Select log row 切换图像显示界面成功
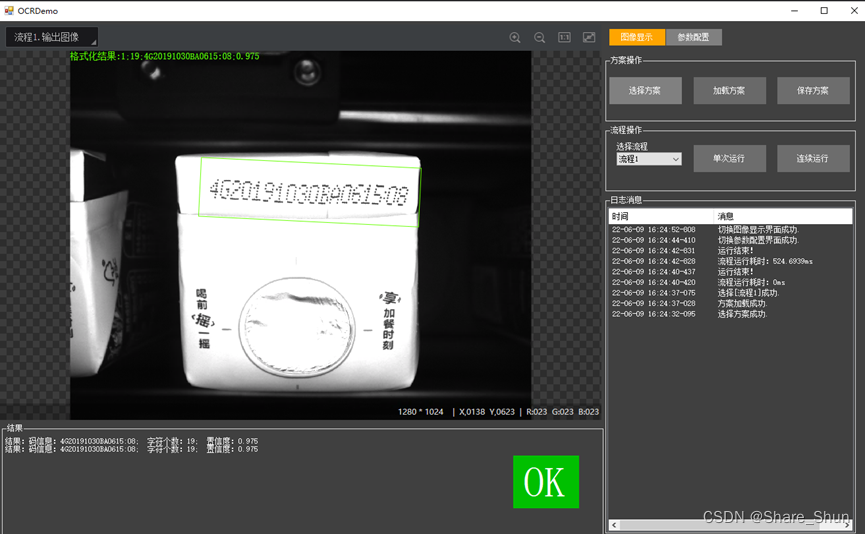The image size is (865, 534). click(x=731, y=229)
